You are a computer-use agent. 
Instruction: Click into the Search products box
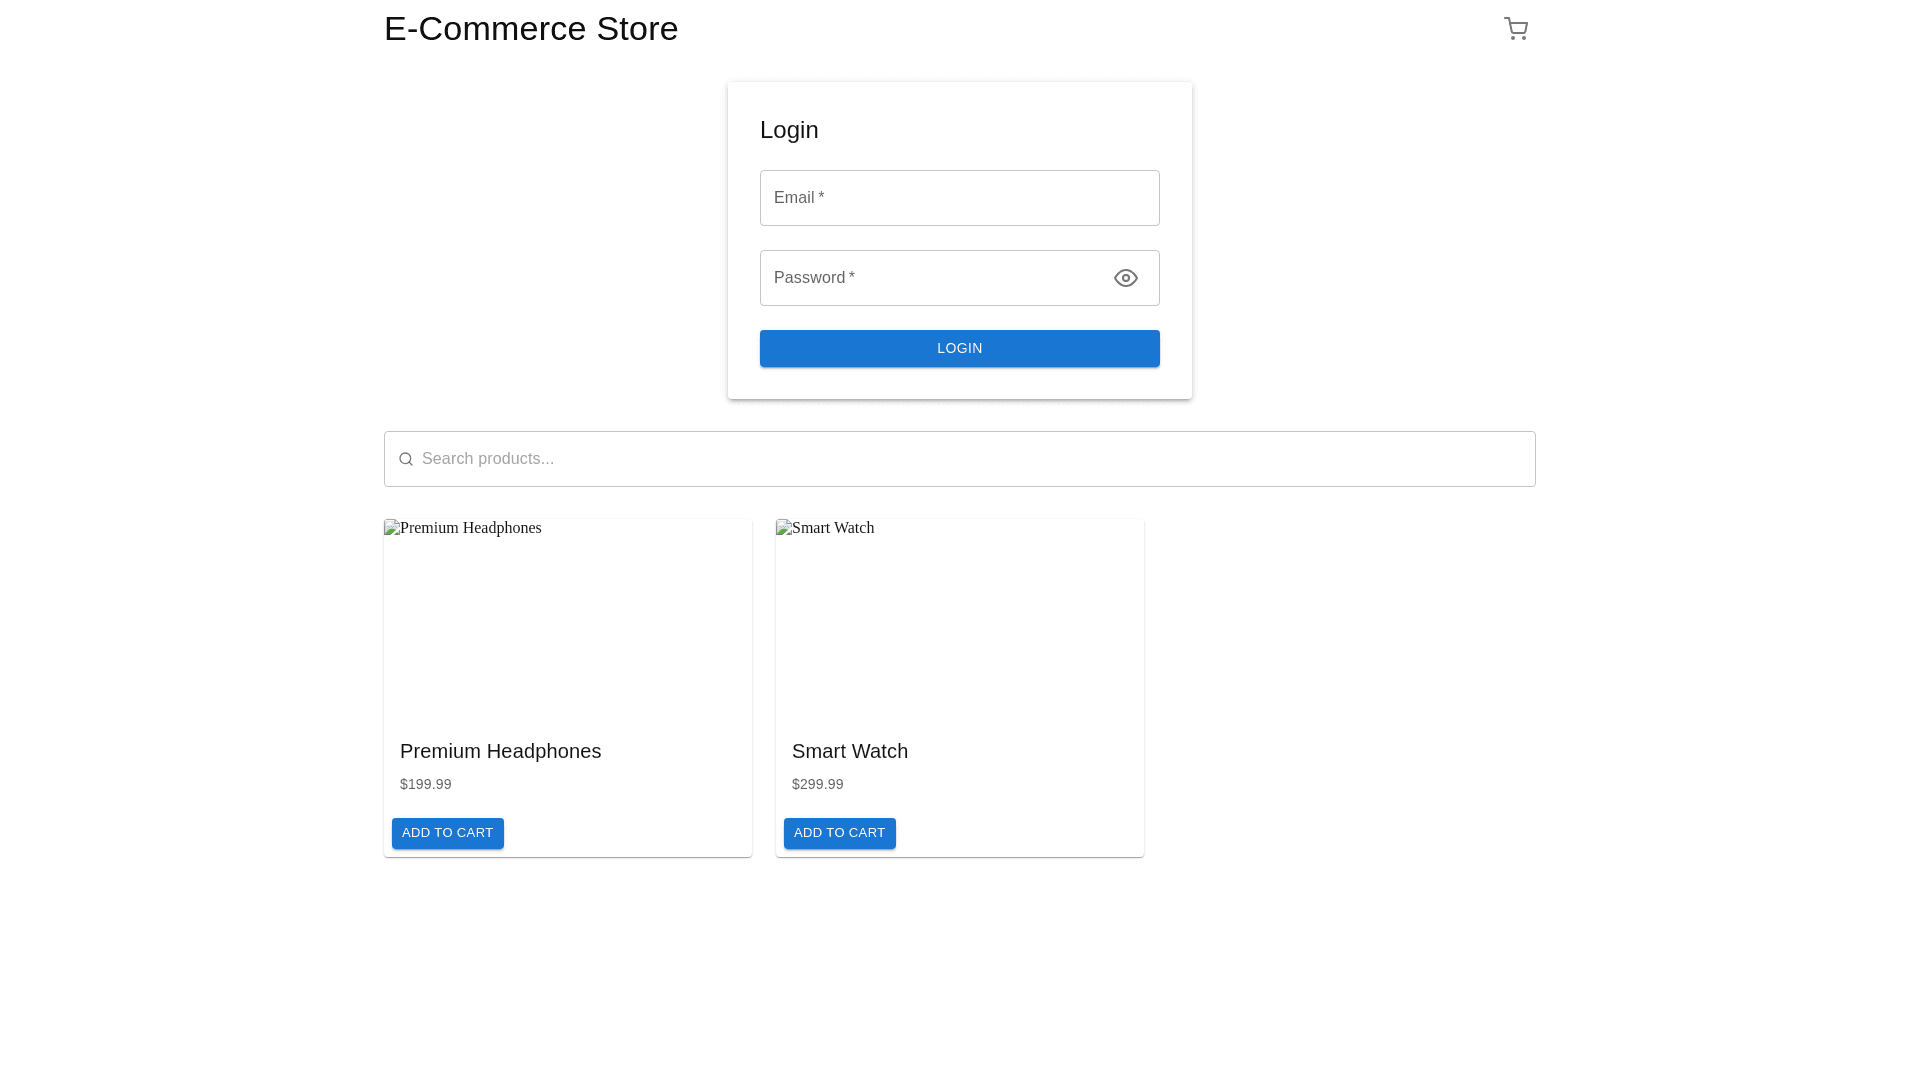[960, 459]
